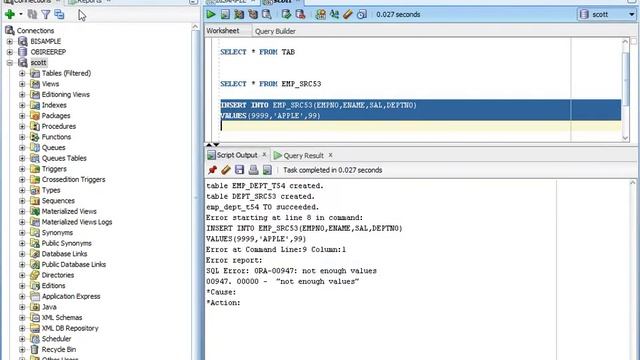Click the Script Output scroll up arrow
Screen dimensions: 640x360
(x=633, y=183)
